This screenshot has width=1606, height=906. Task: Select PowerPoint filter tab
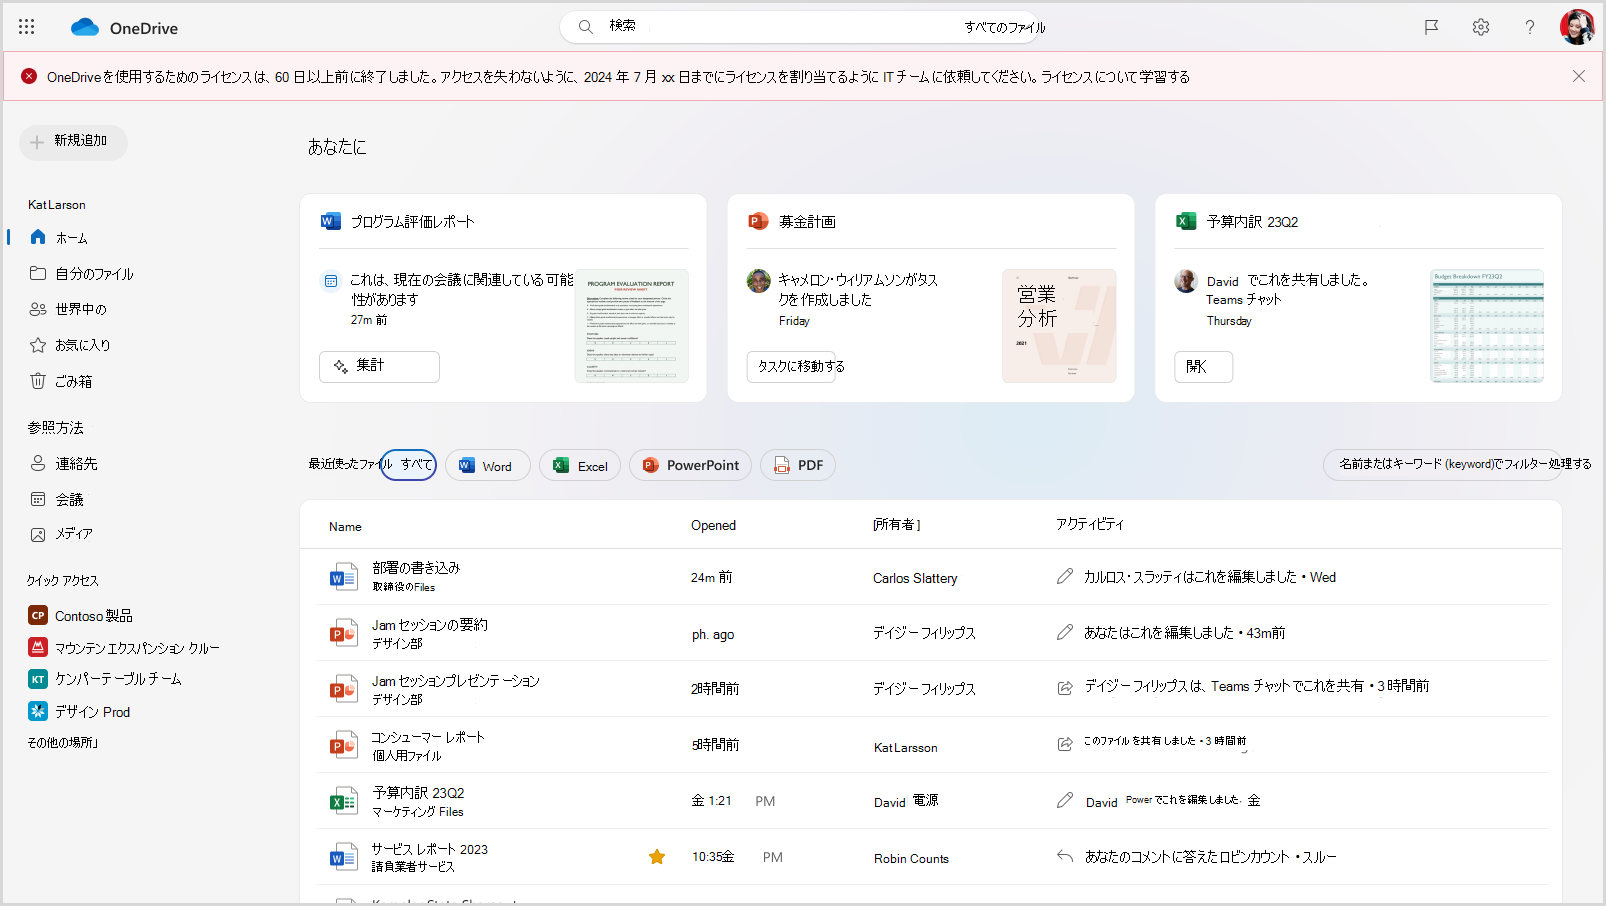(690, 465)
